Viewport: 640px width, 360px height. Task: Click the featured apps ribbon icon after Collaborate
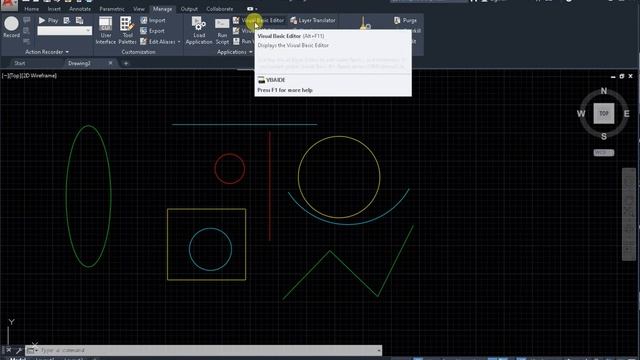pos(250,9)
